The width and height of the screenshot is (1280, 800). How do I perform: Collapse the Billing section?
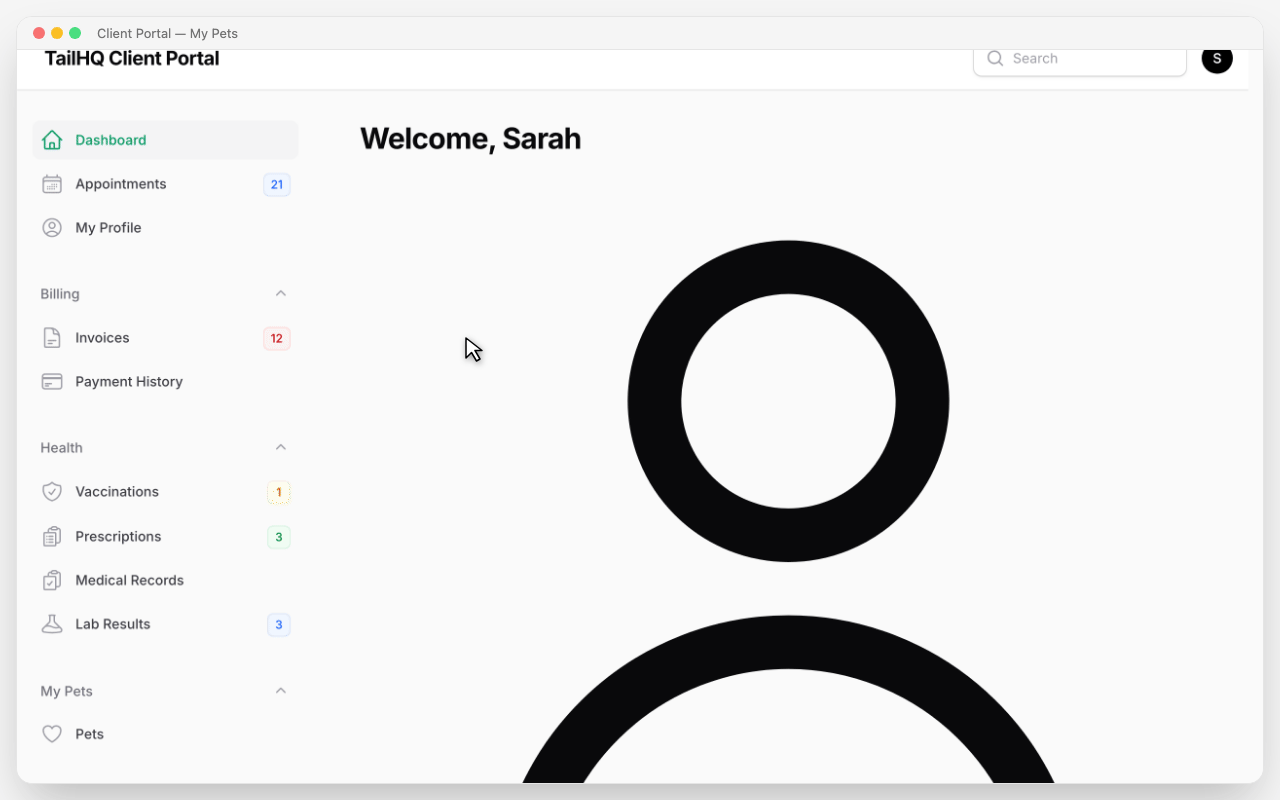tap(280, 293)
